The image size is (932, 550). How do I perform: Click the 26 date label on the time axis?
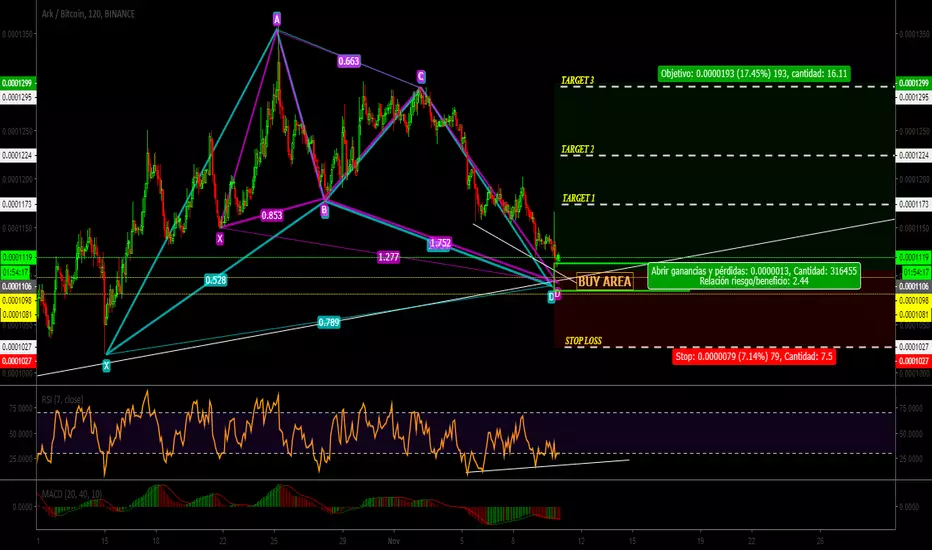click(x=820, y=541)
